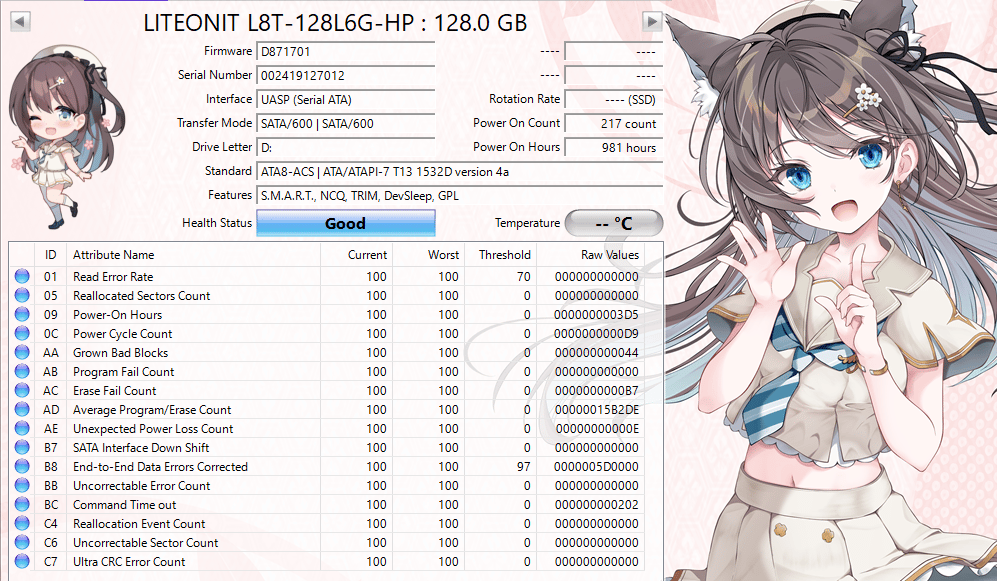Screen dimensions: 997x581
Task: Click the Current column header
Action: pyautogui.click(x=356, y=255)
